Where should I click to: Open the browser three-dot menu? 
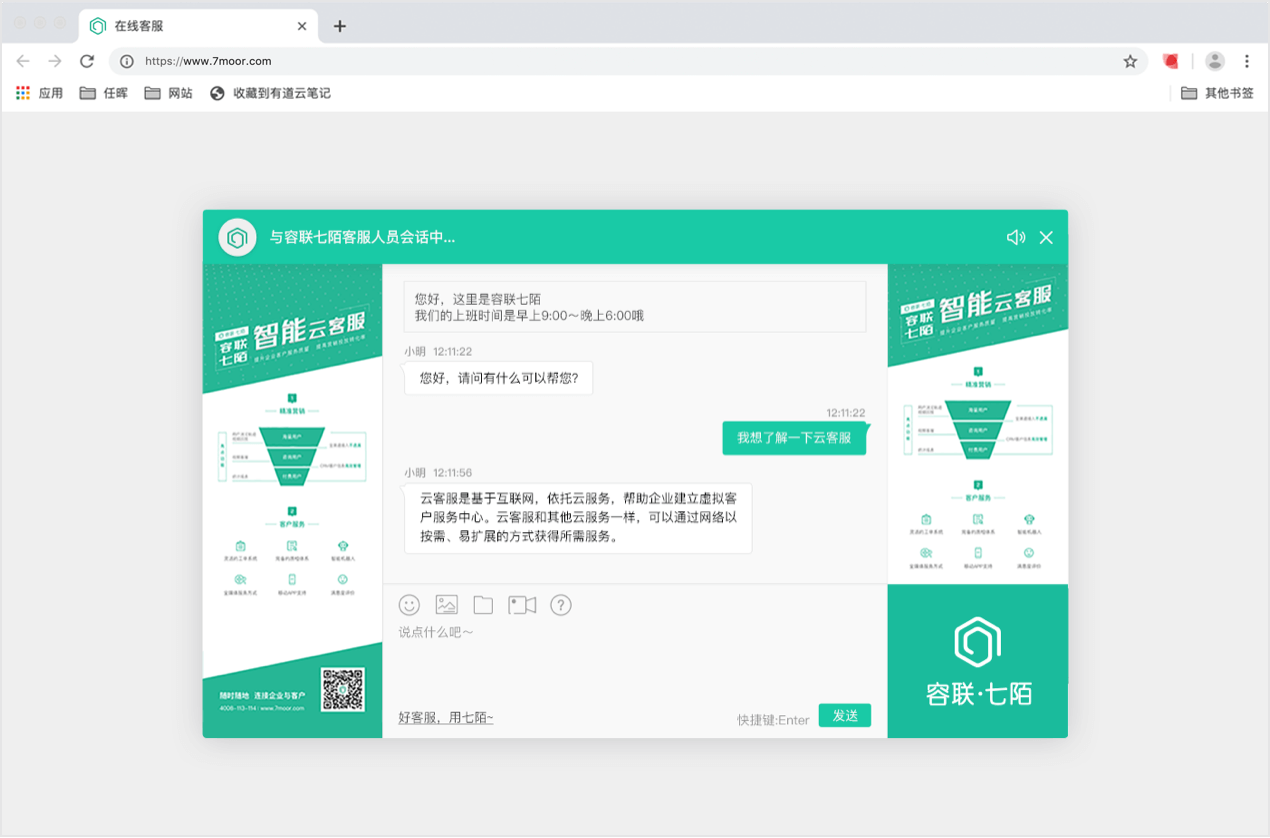click(x=1247, y=61)
